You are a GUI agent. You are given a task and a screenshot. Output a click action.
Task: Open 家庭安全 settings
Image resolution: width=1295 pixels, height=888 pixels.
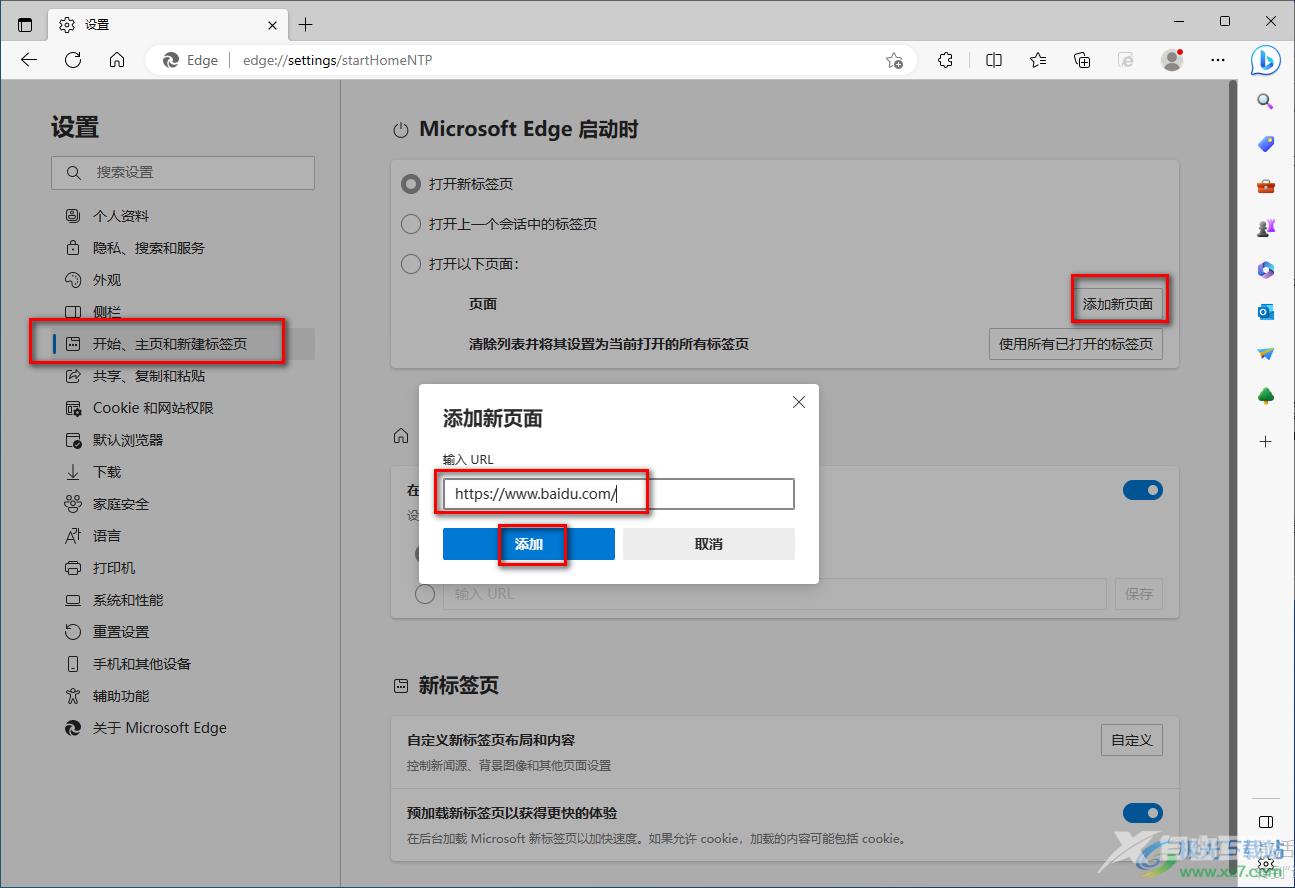[x=121, y=504]
